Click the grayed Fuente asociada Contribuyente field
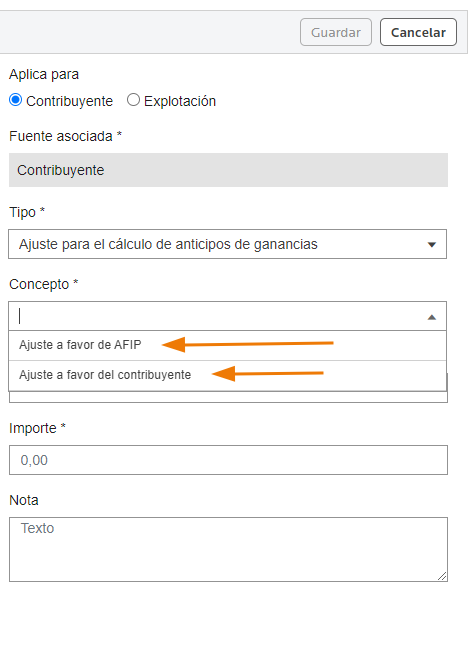Image resolution: width=471 pixels, height=672 pixels. click(228, 170)
